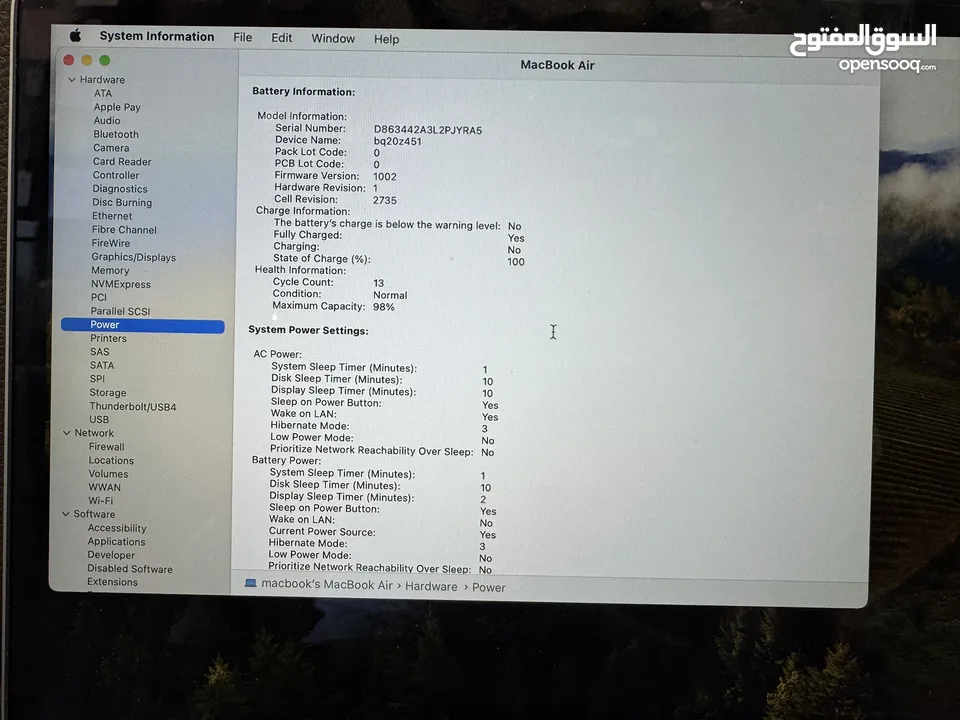Open the File menu
This screenshot has height=720, width=960.
242,37
